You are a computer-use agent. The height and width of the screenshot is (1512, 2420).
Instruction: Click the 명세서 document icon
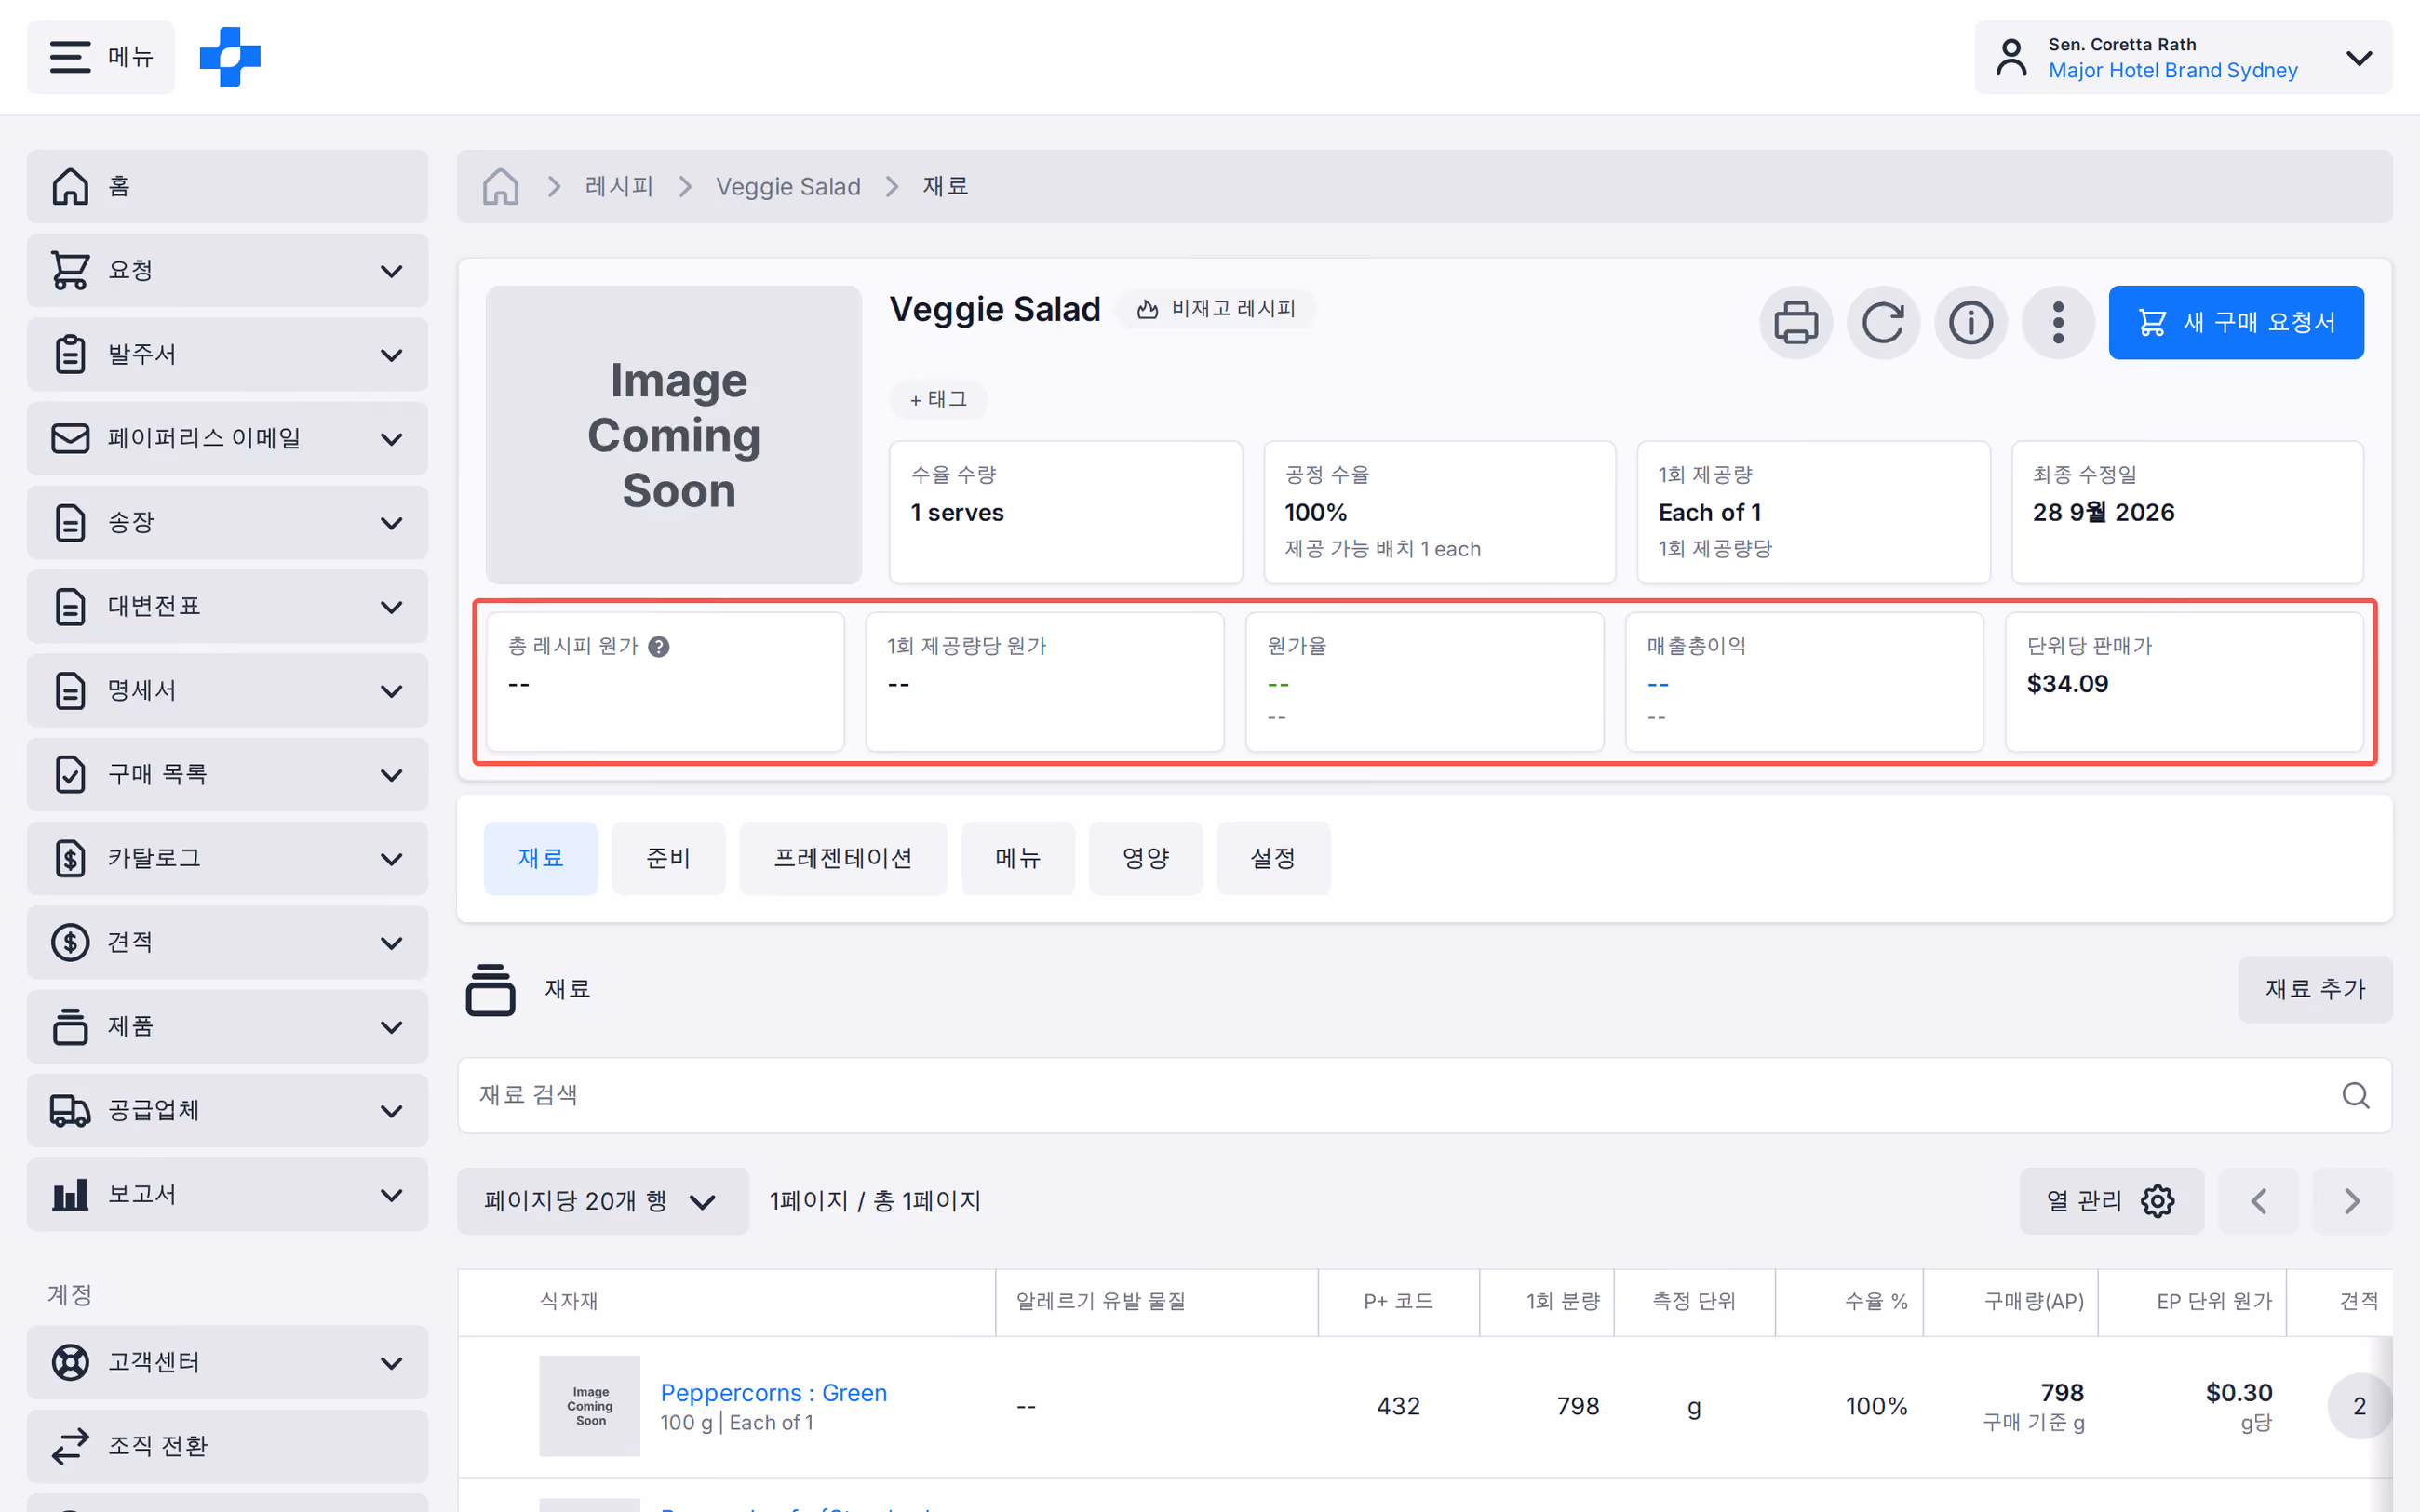[x=70, y=690]
